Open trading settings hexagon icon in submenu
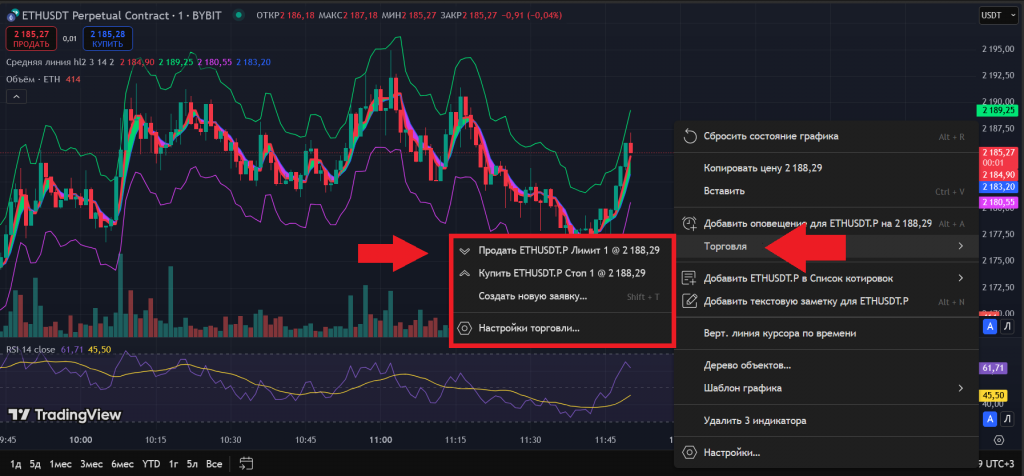The height and width of the screenshot is (476, 1024). pyautogui.click(x=463, y=327)
